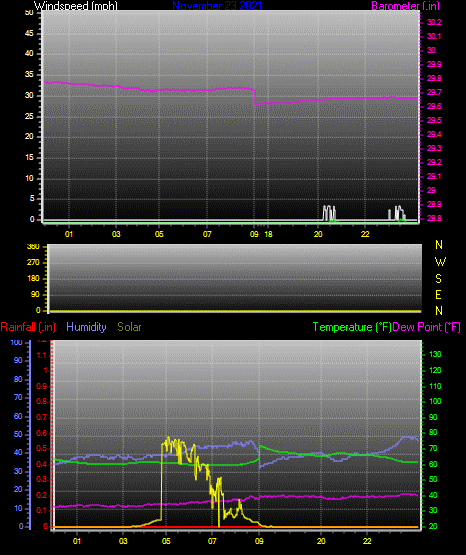Click the 30.1 barometer axis value

(x=434, y=36)
